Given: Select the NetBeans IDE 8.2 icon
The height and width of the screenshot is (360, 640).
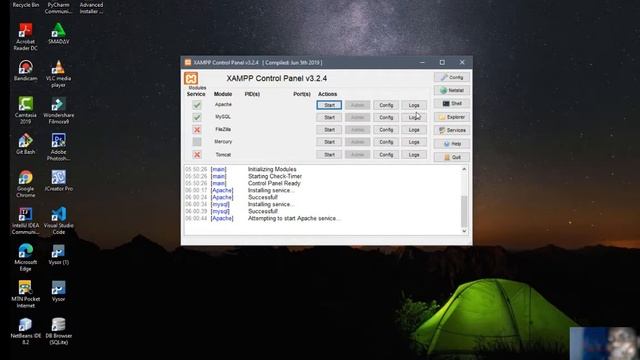Looking at the screenshot, I should point(25,331).
